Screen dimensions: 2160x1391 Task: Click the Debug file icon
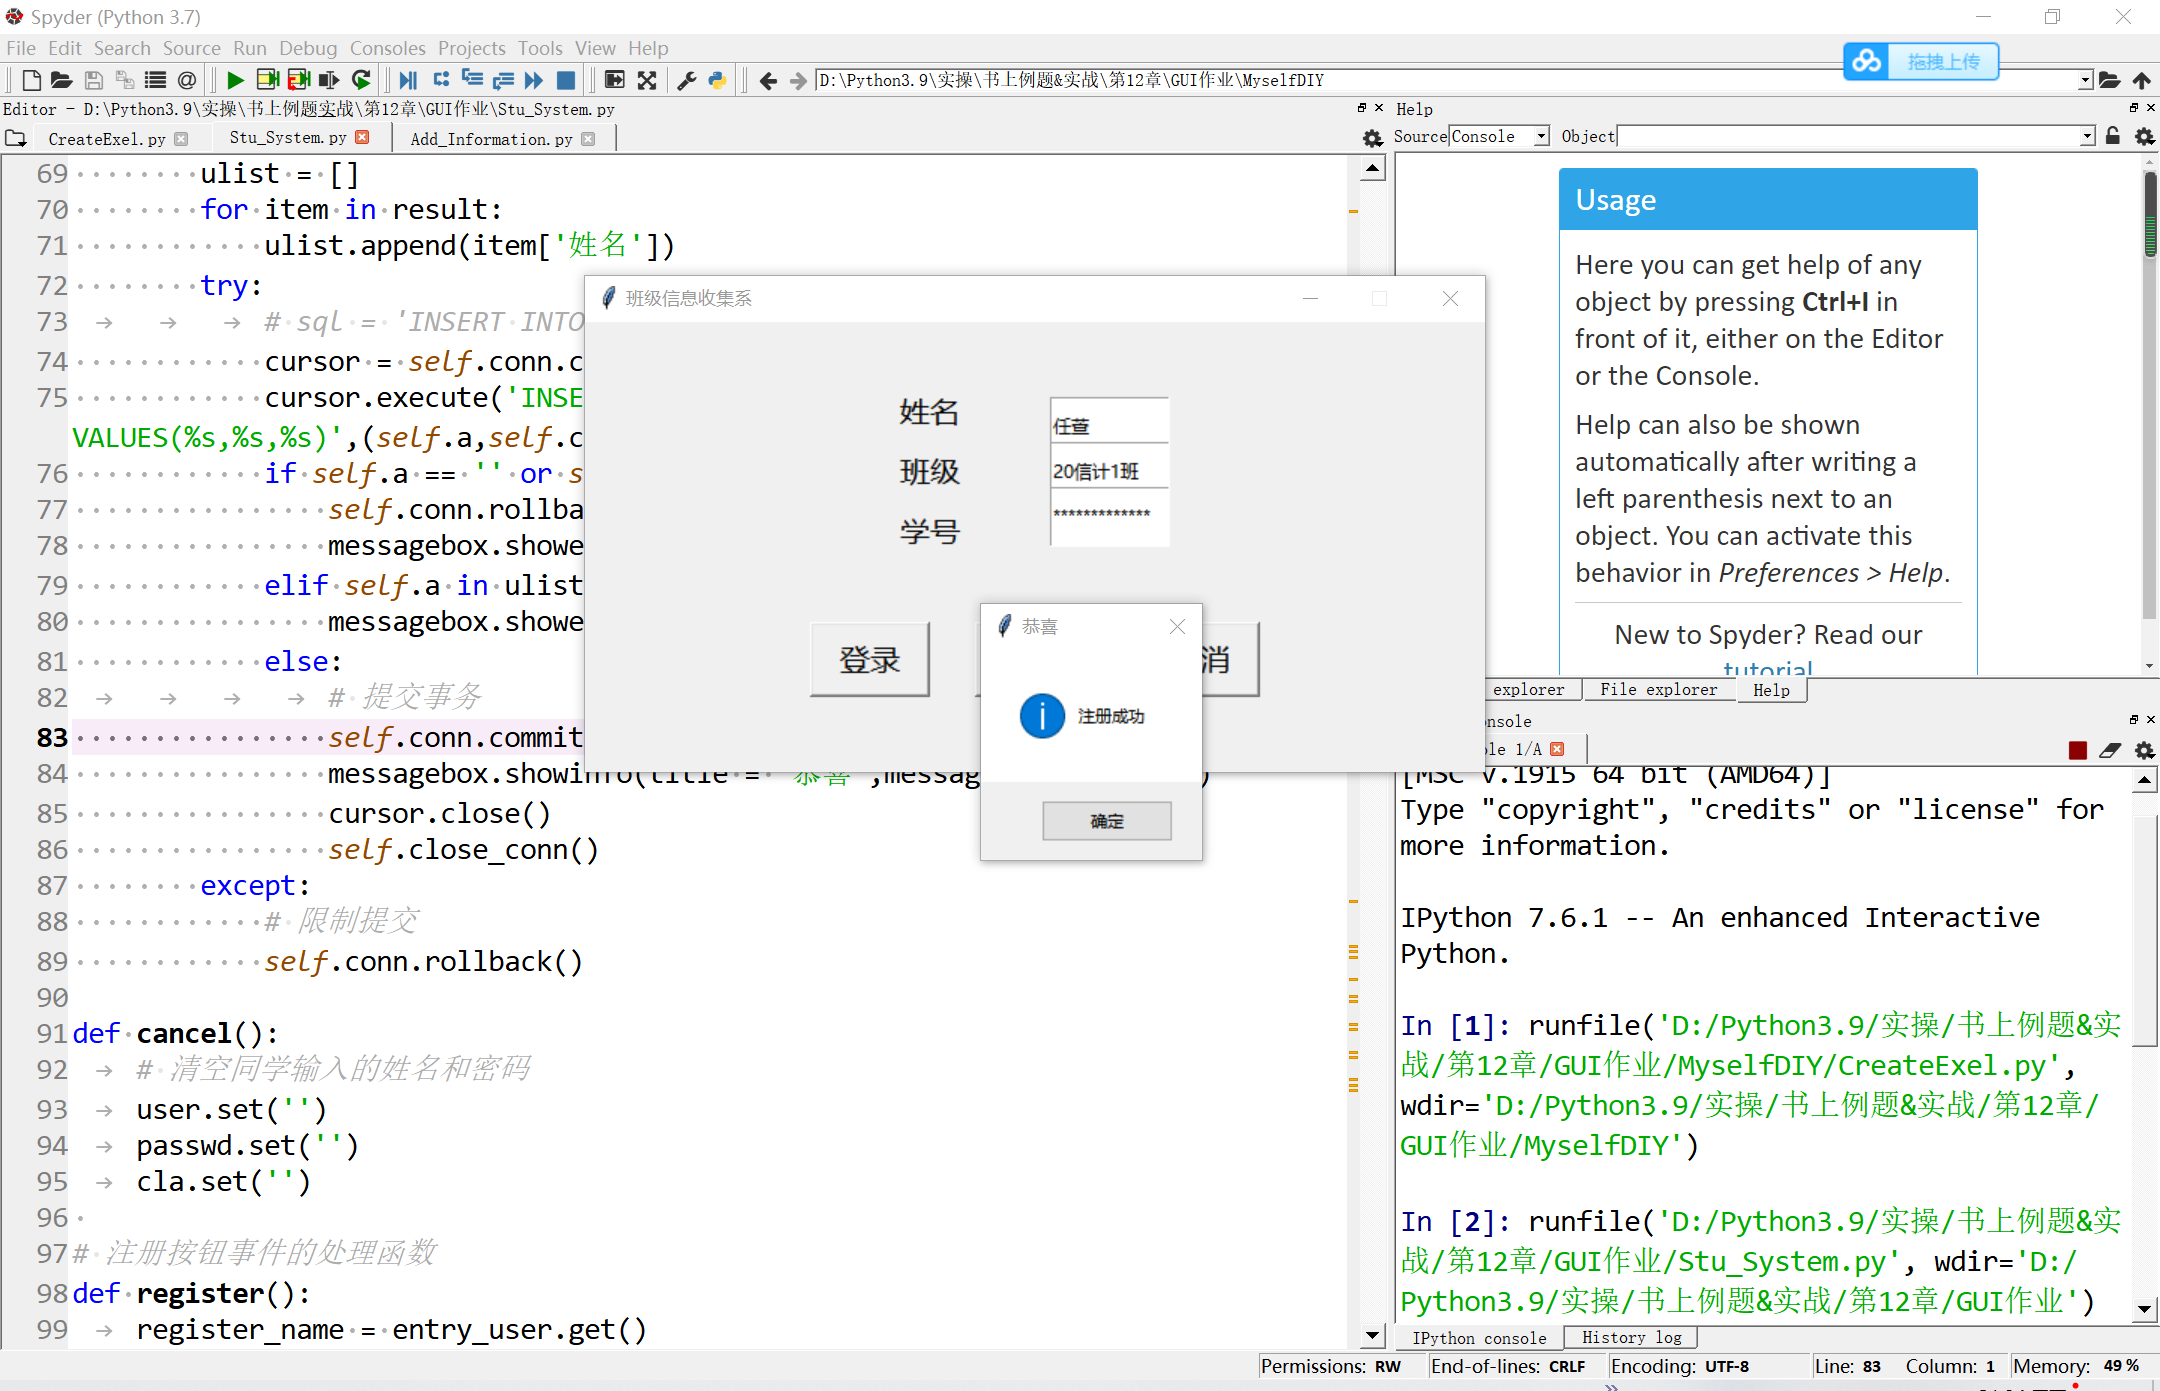[x=408, y=81]
